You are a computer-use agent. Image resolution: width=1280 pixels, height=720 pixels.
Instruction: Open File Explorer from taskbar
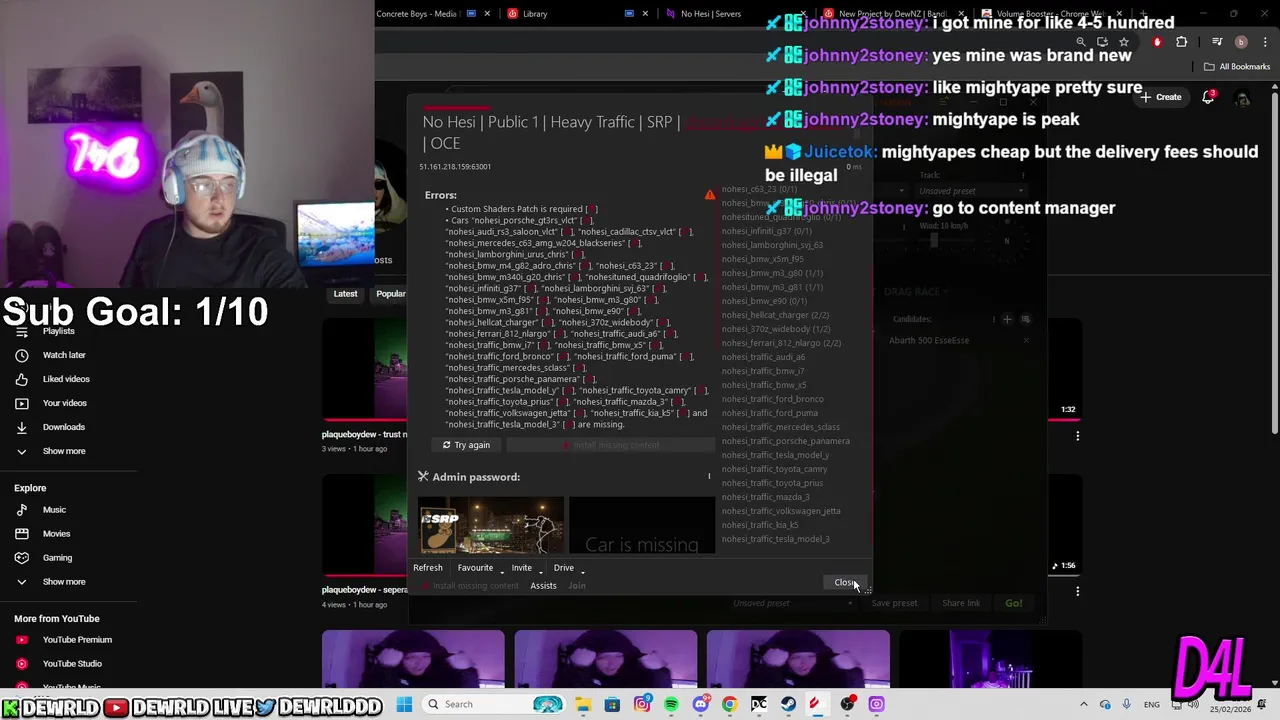[583, 704]
